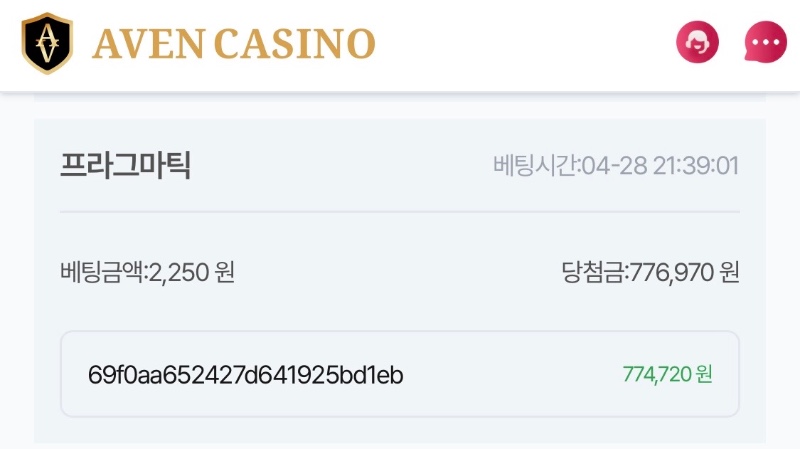Select the 프라그마틱 provider heading

pyautogui.click(x=126, y=165)
